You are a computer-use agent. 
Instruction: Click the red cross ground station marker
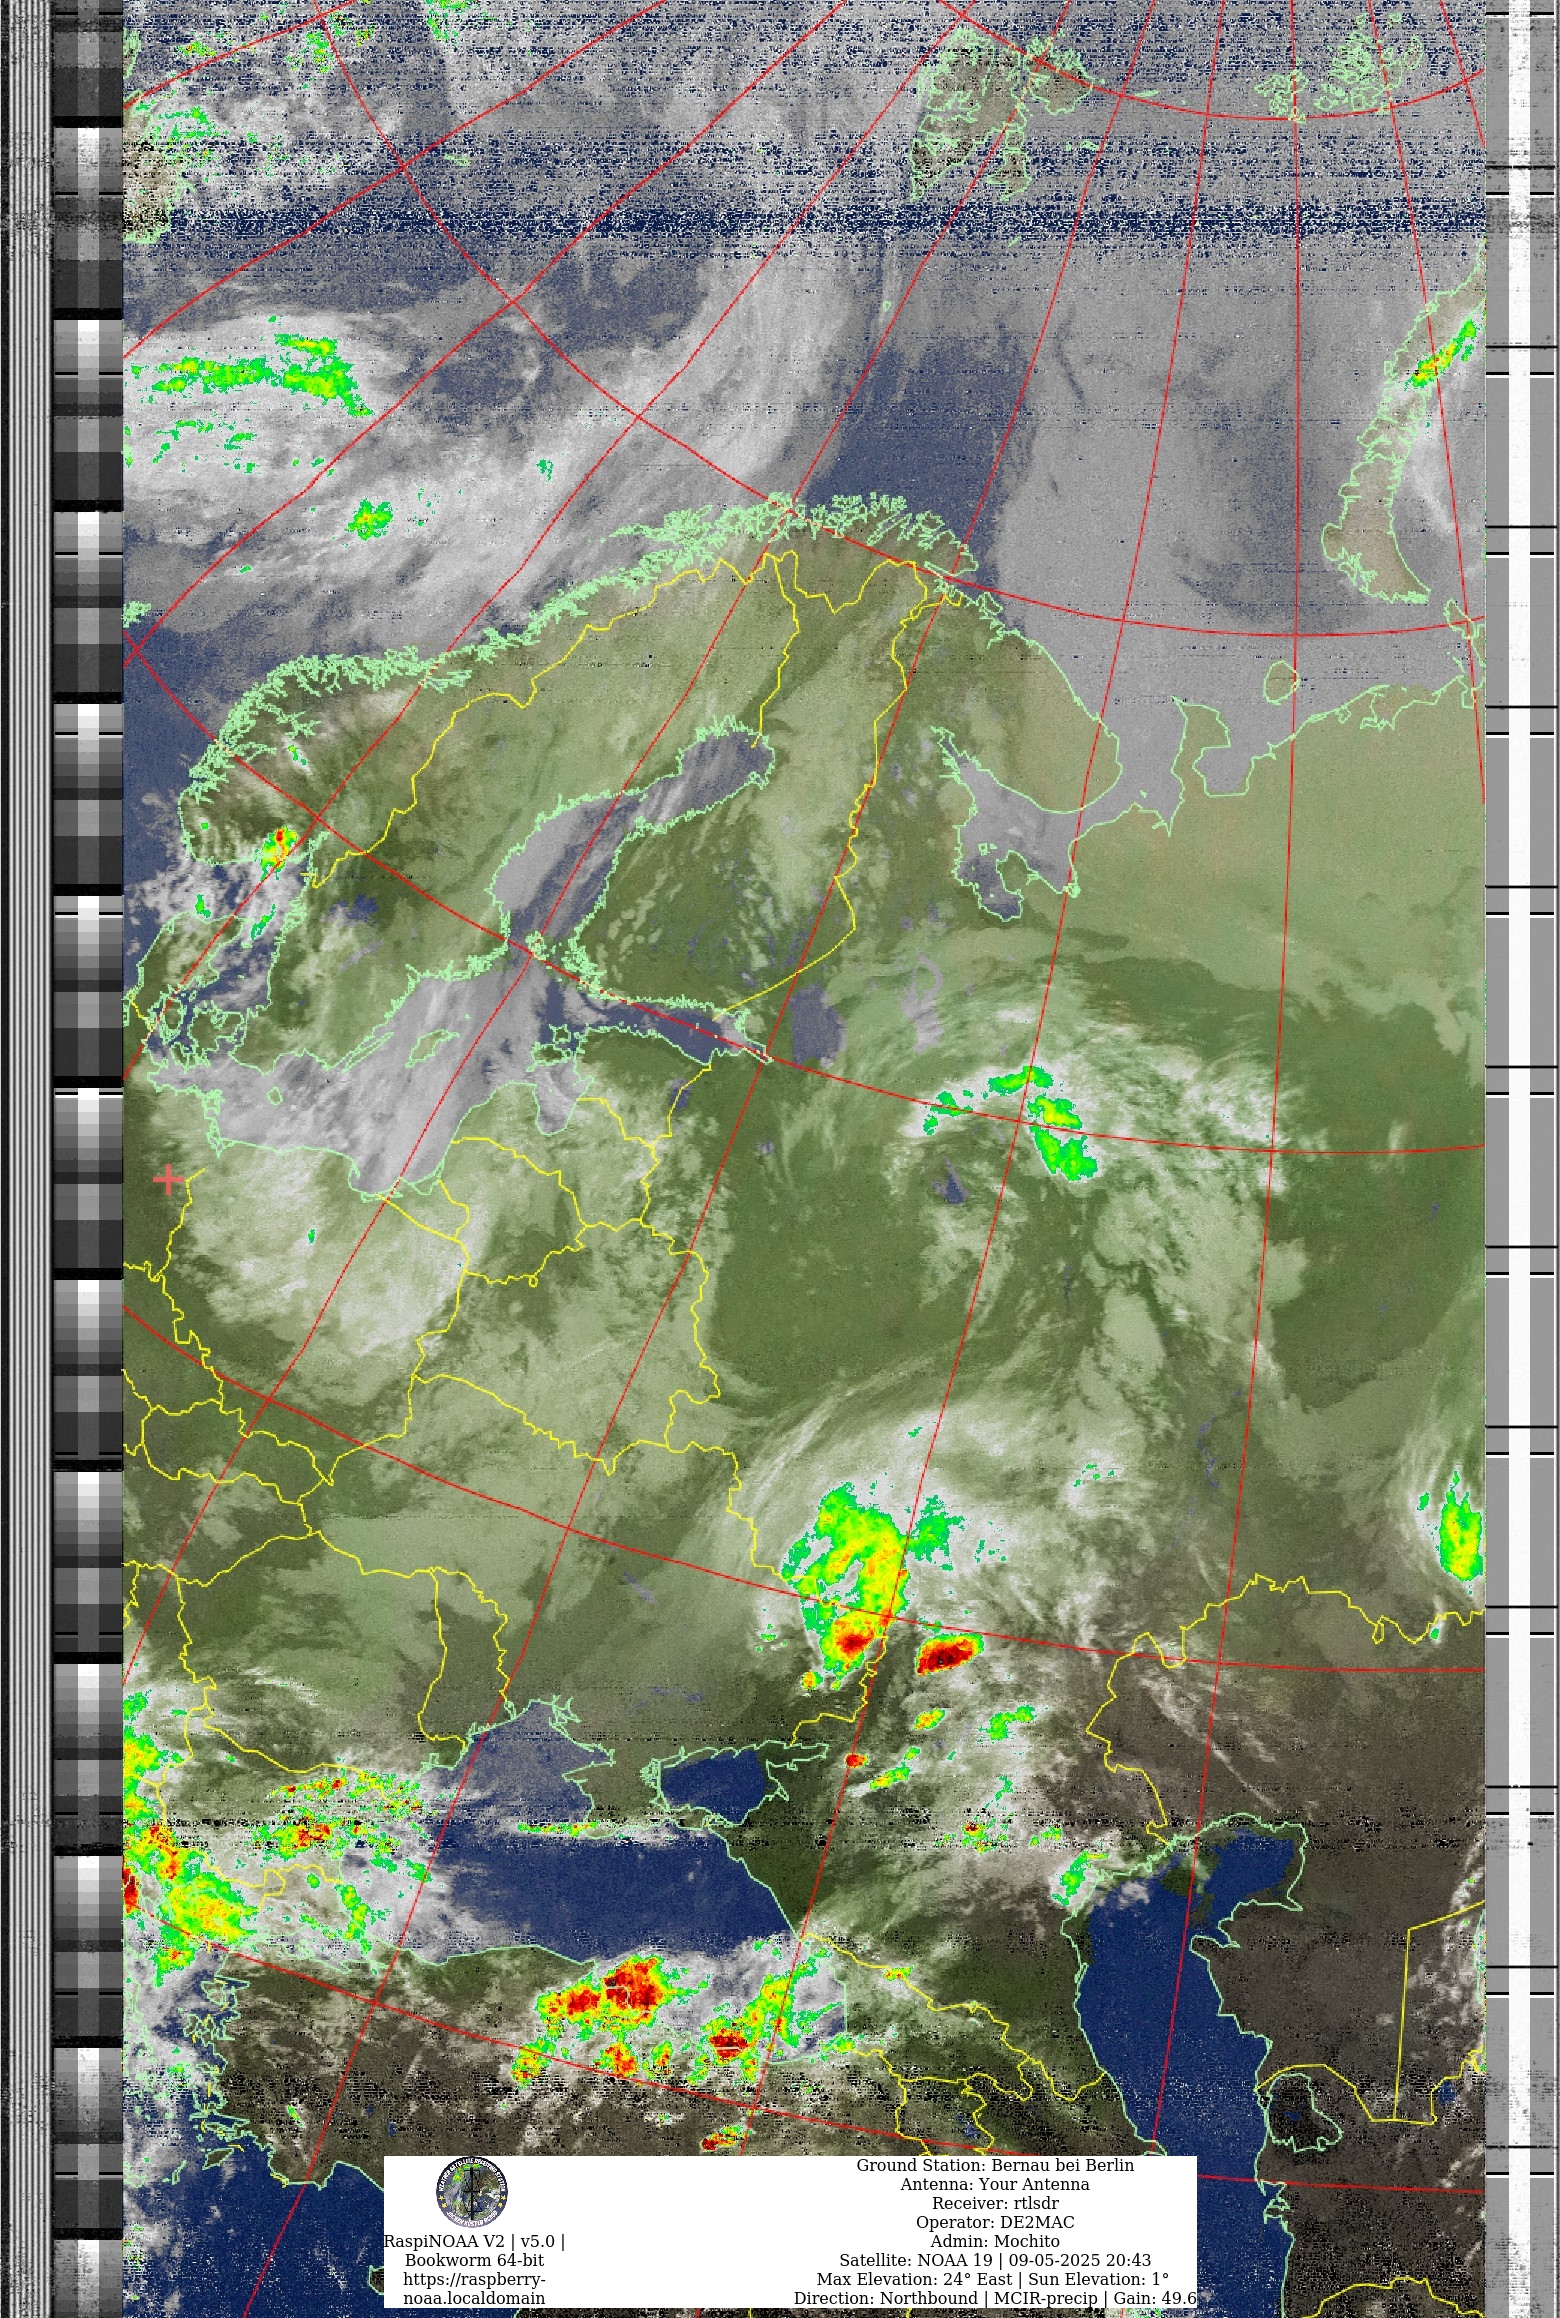pos(169,1180)
